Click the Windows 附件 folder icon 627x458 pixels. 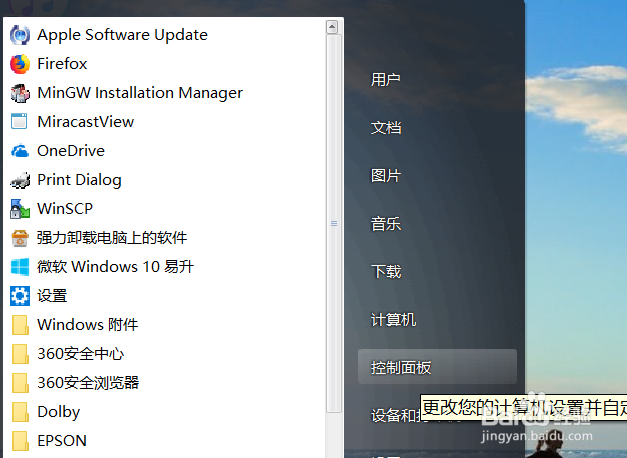click(x=20, y=325)
